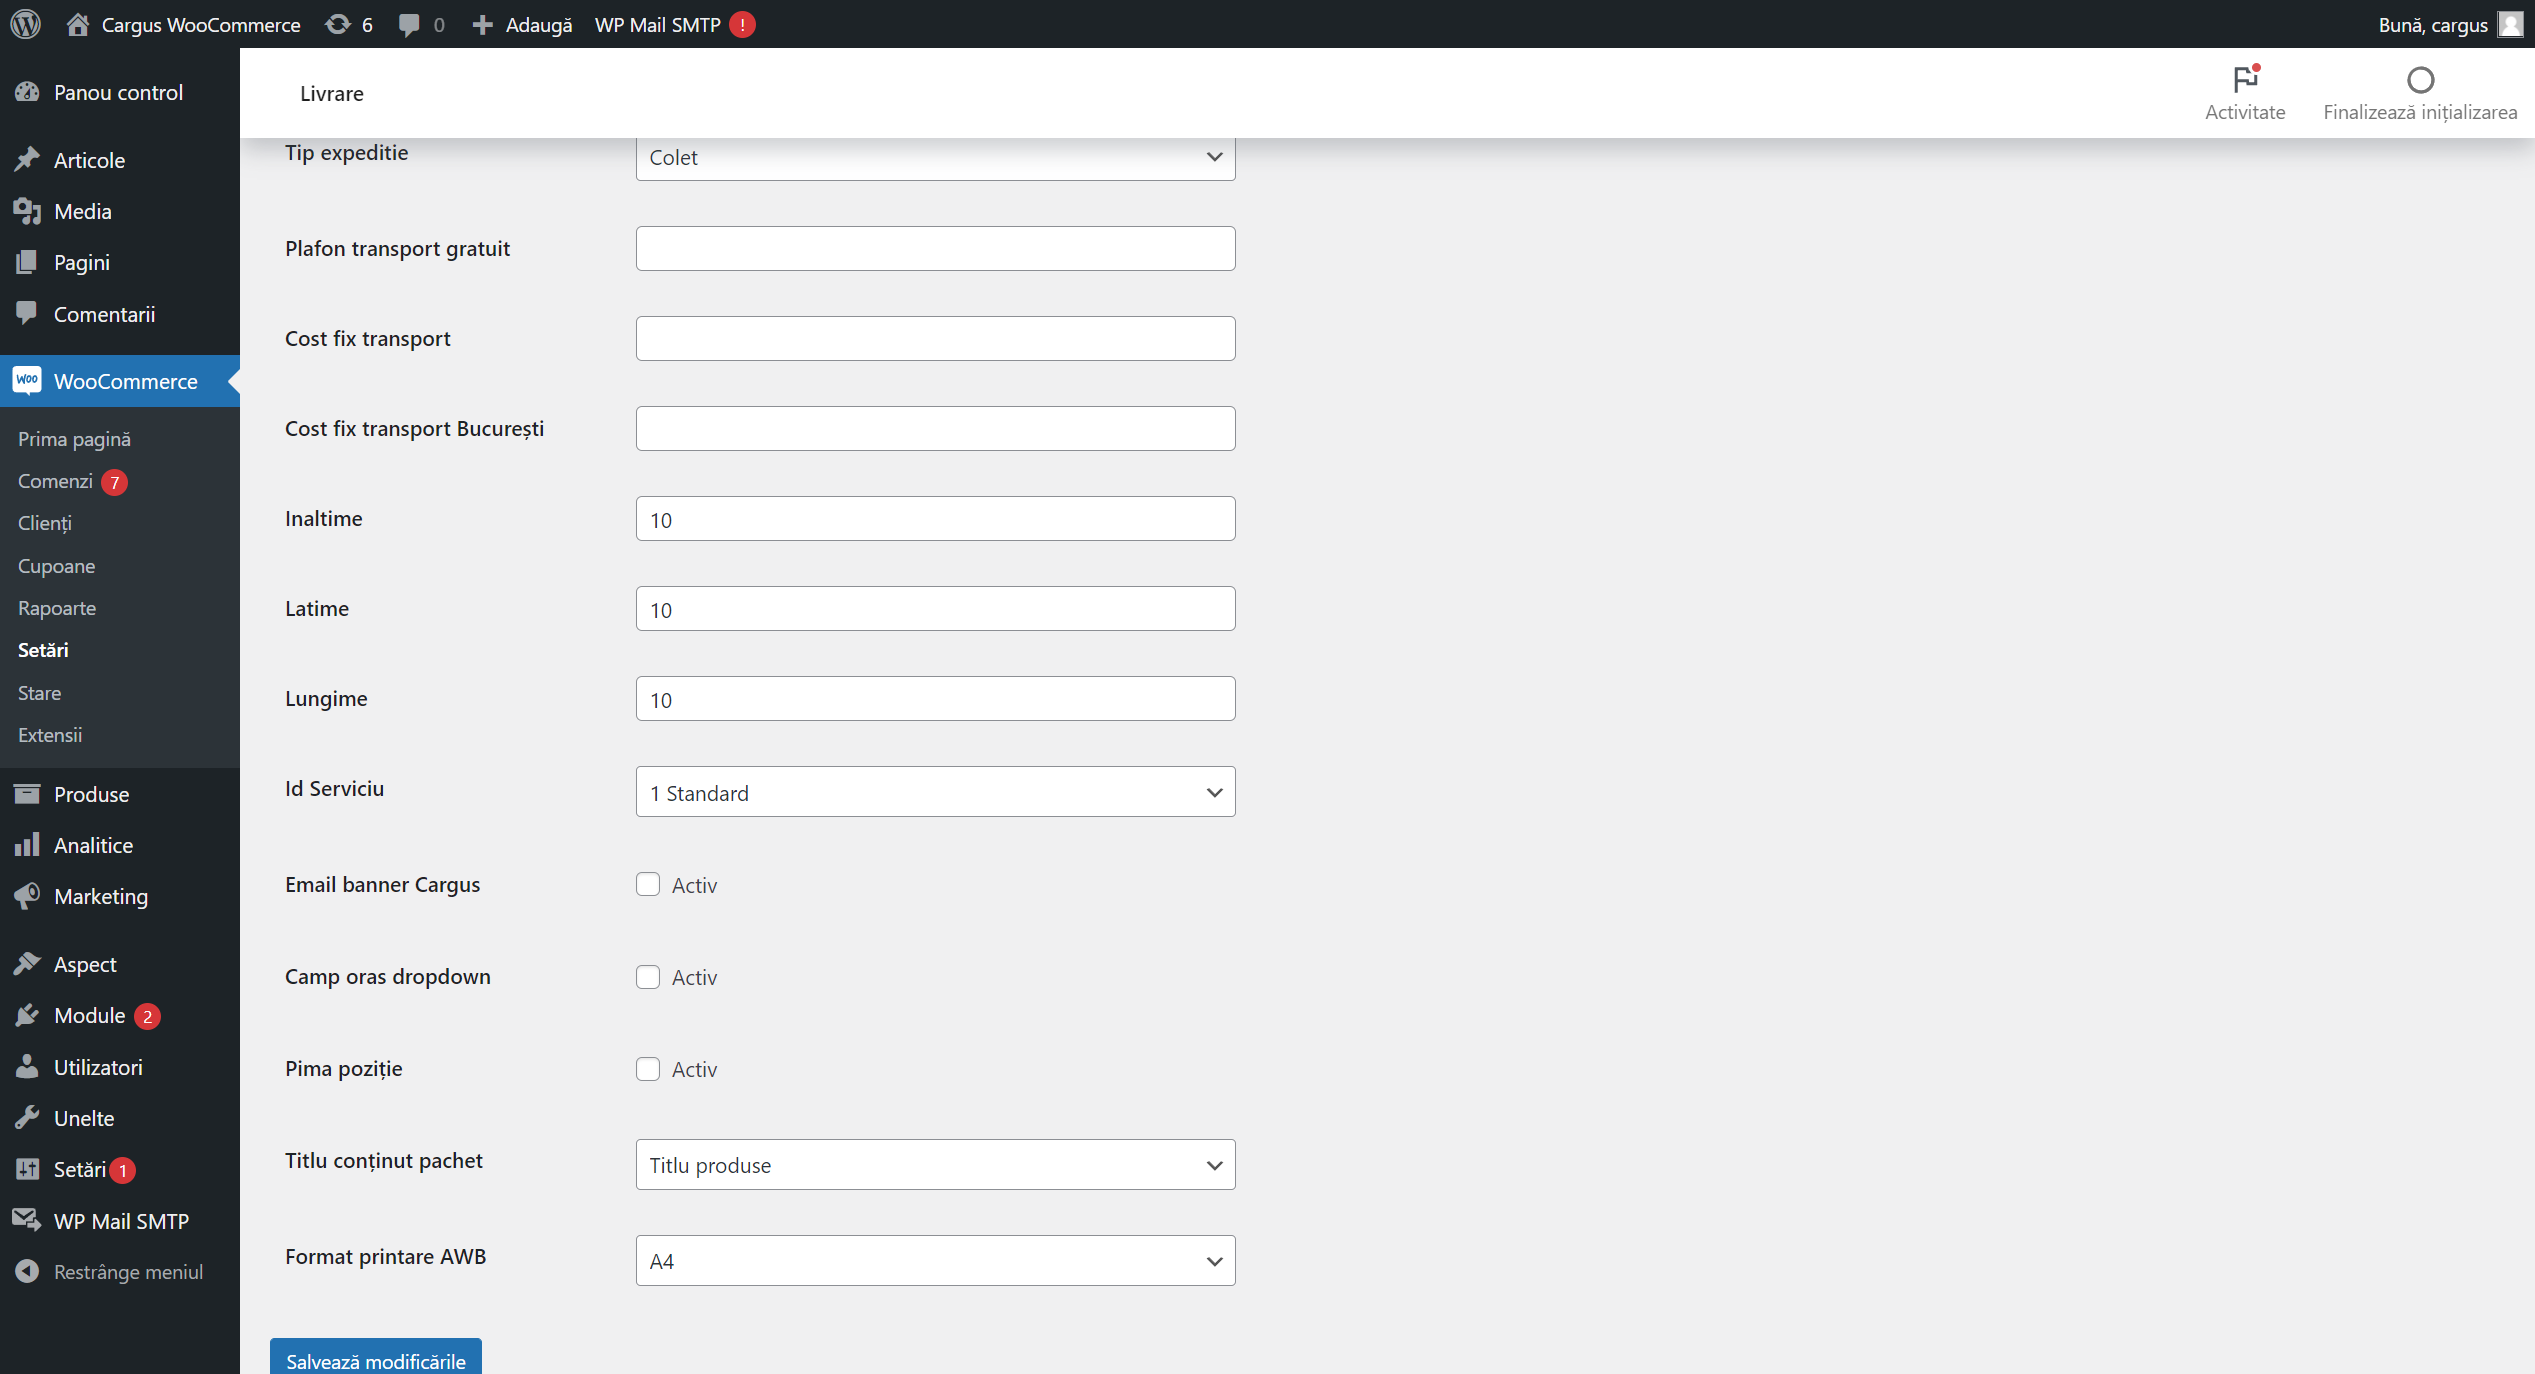Click the WooCommerce logo icon
This screenshot has height=1374, width=2535.
click(x=27, y=380)
